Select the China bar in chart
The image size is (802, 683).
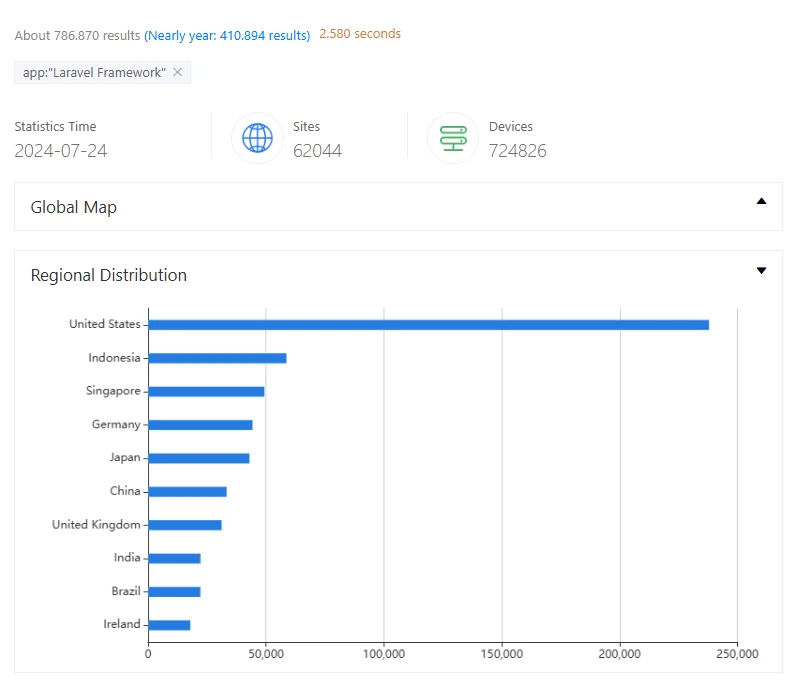point(188,492)
